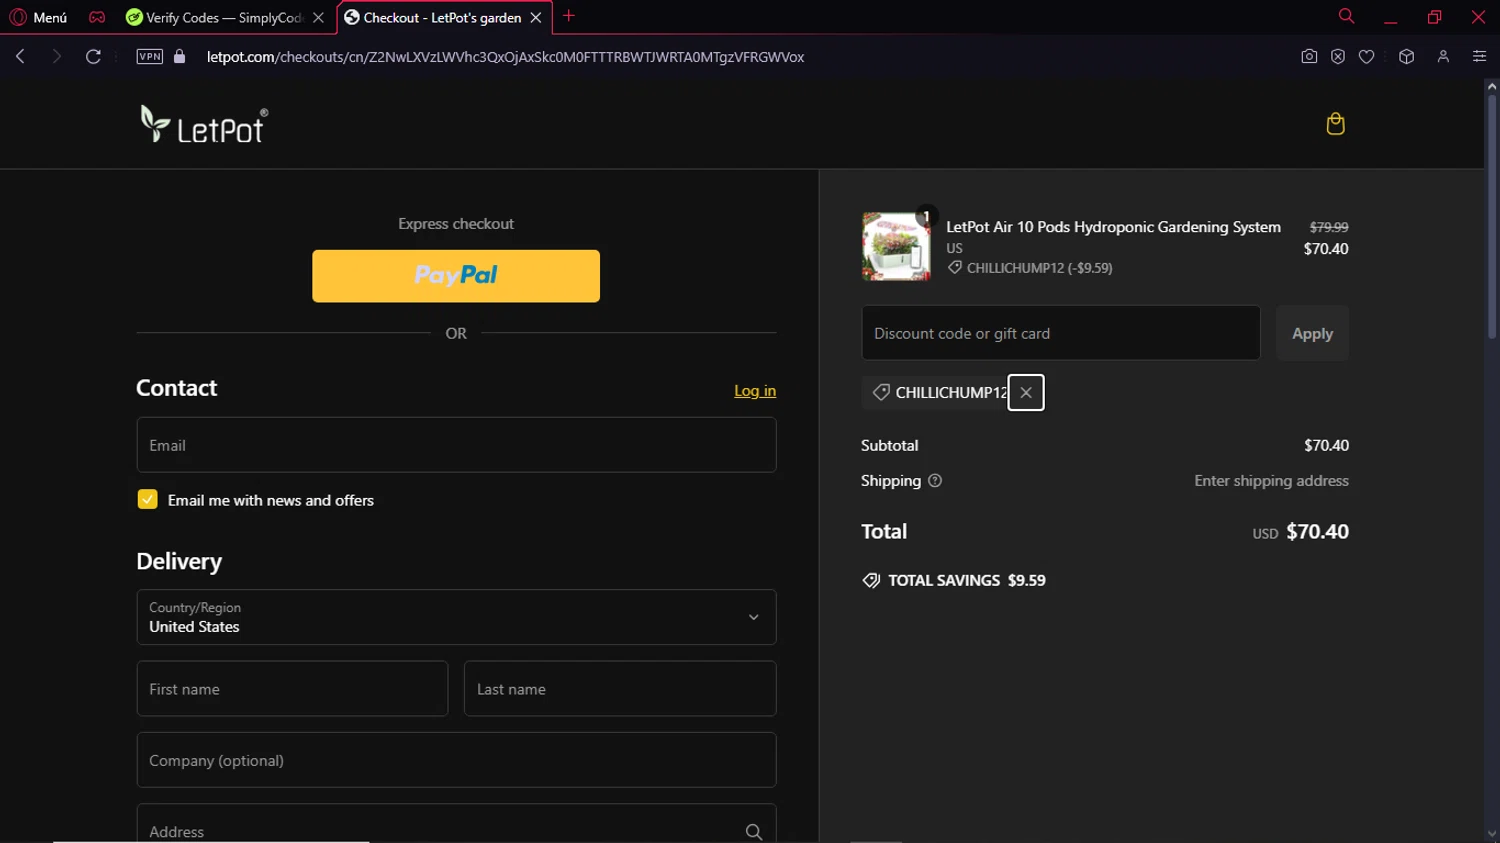Click the Apply discount button
This screenshot has height=843, width=1500.
tap(1312, 333)
